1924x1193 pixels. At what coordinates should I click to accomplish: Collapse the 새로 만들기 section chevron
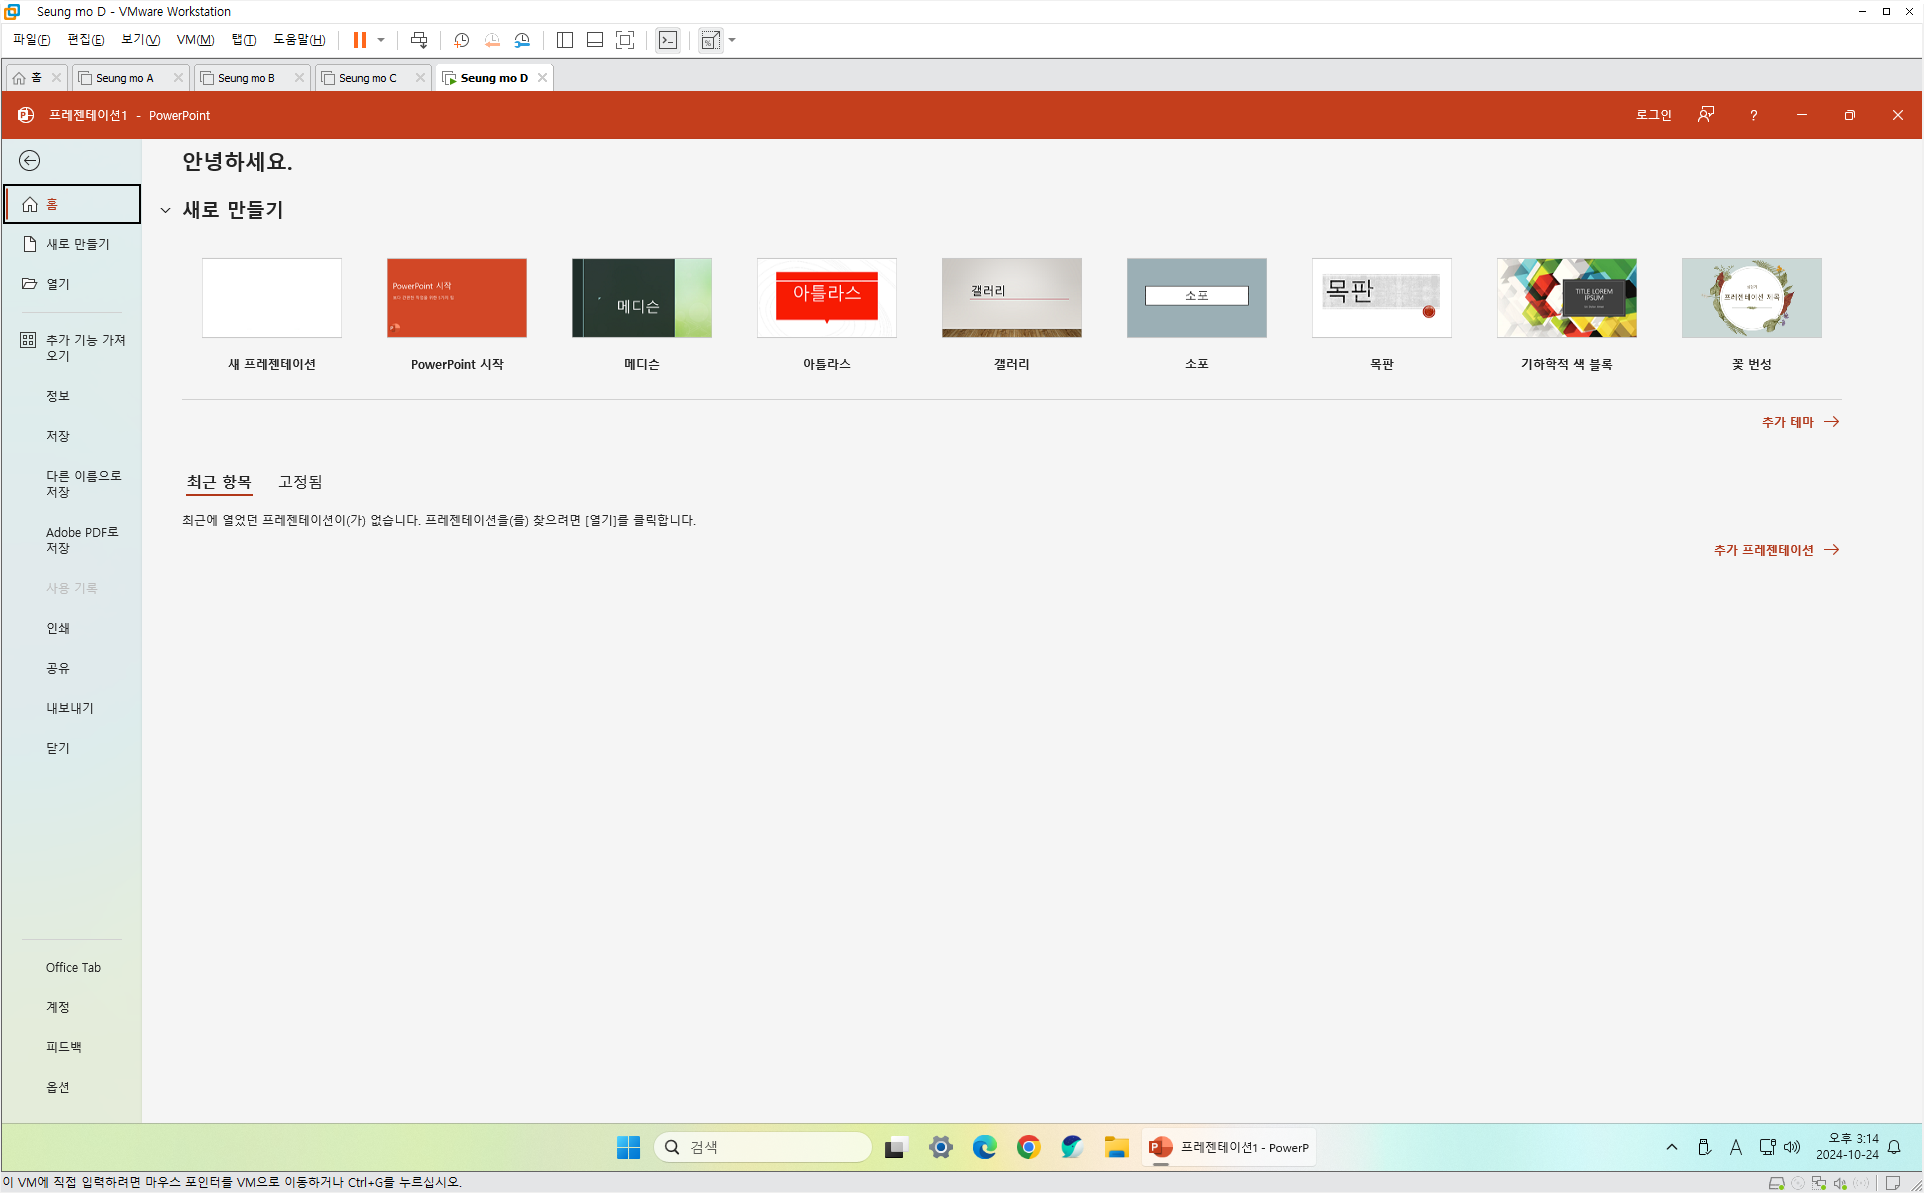click(166, 210)
